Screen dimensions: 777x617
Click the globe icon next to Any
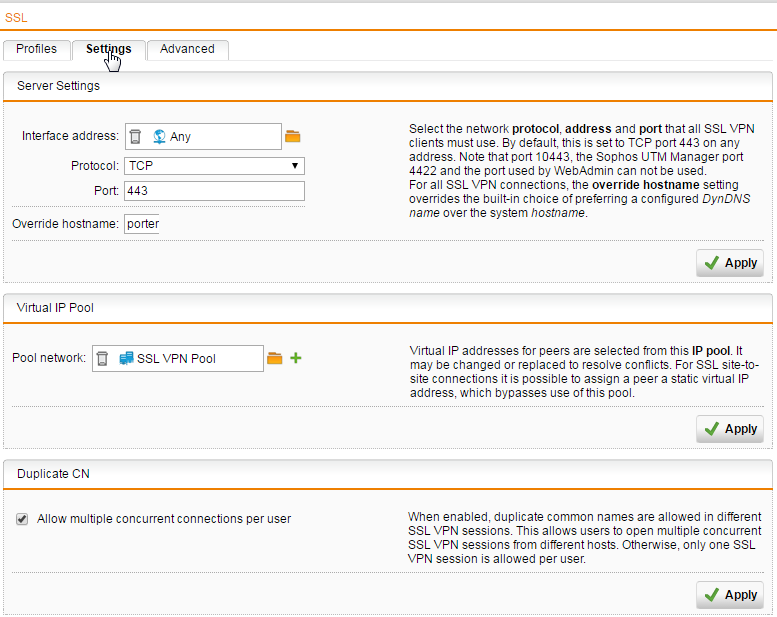pos(159,137)
